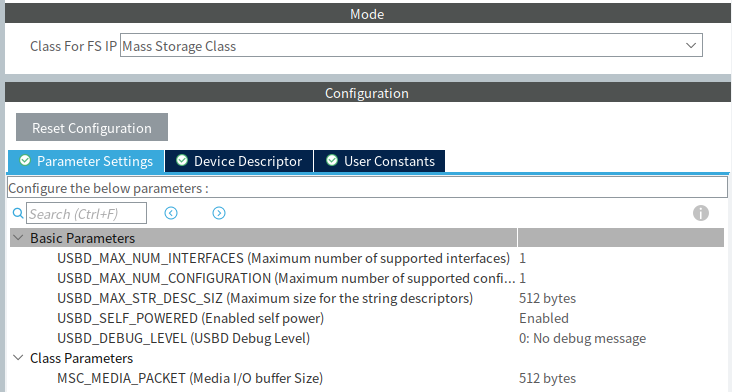This screenshot has height=392, width=732.
Task: Go to previous search result arrow
Action: 171,213
